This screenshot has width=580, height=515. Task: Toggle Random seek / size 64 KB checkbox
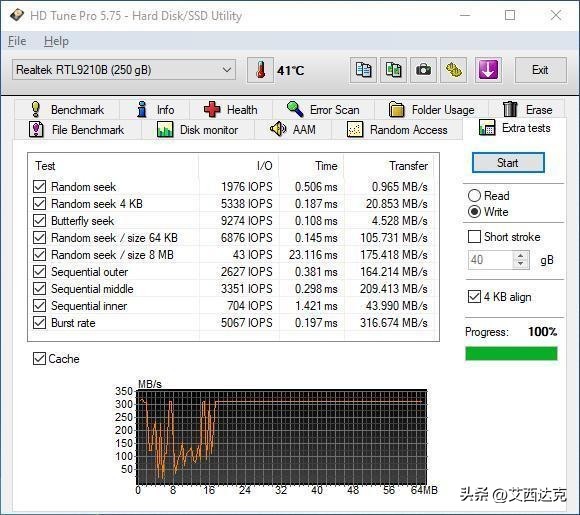(40, 238)
